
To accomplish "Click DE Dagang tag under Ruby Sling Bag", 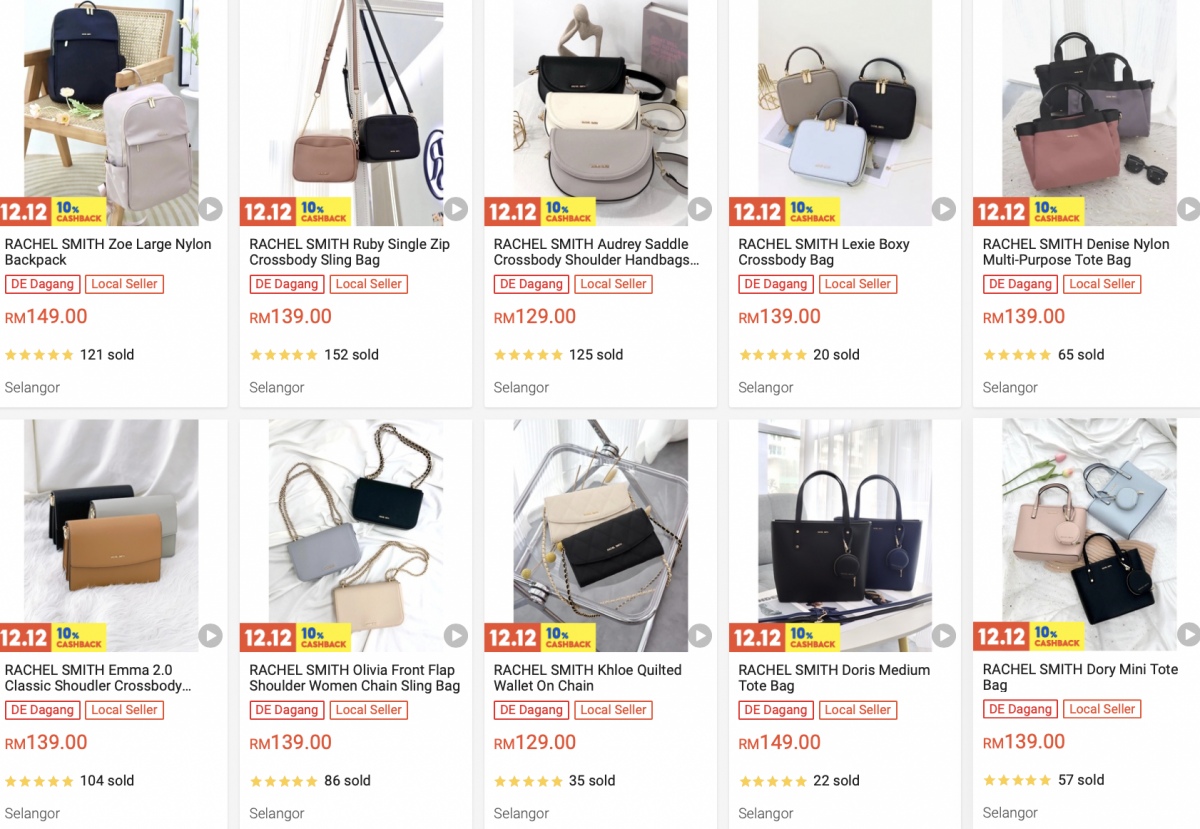I will click(x=289, y=284).
